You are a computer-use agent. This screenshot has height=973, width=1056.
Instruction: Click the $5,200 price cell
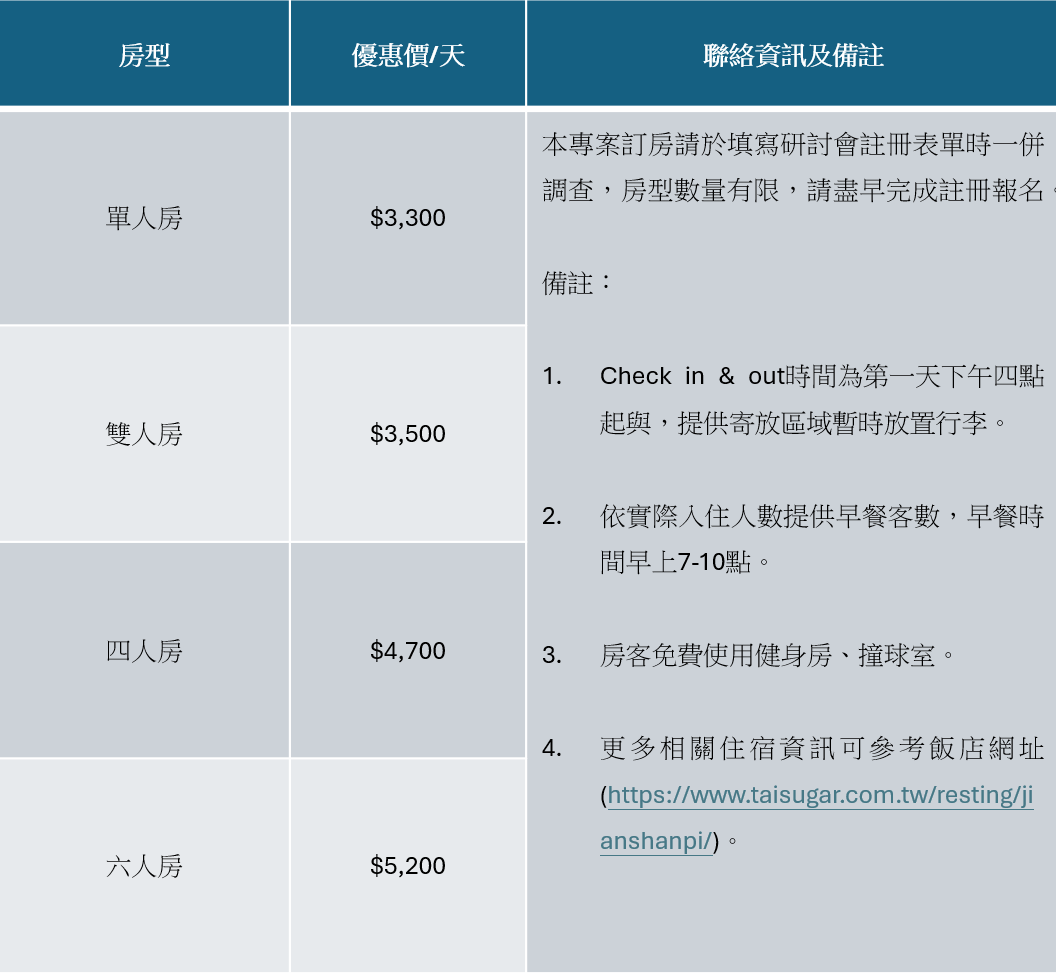(408, 866)
